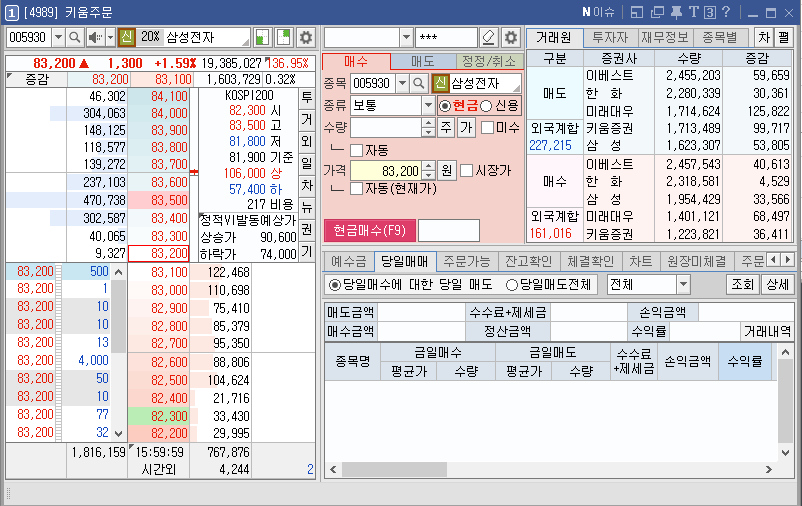Check the 자동(현재가) checkbox
The height and width of the screenshot is (506, 802).
[357, 189]
